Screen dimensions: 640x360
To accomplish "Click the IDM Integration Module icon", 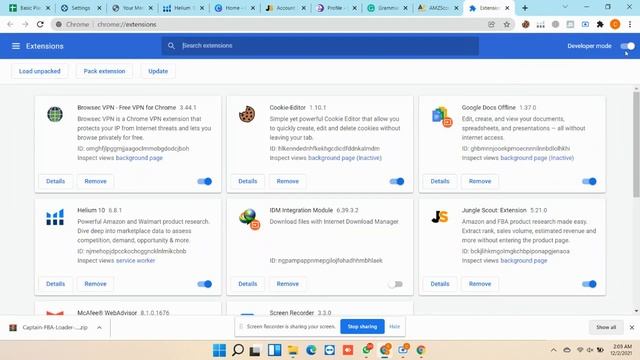I will [249, 219].
